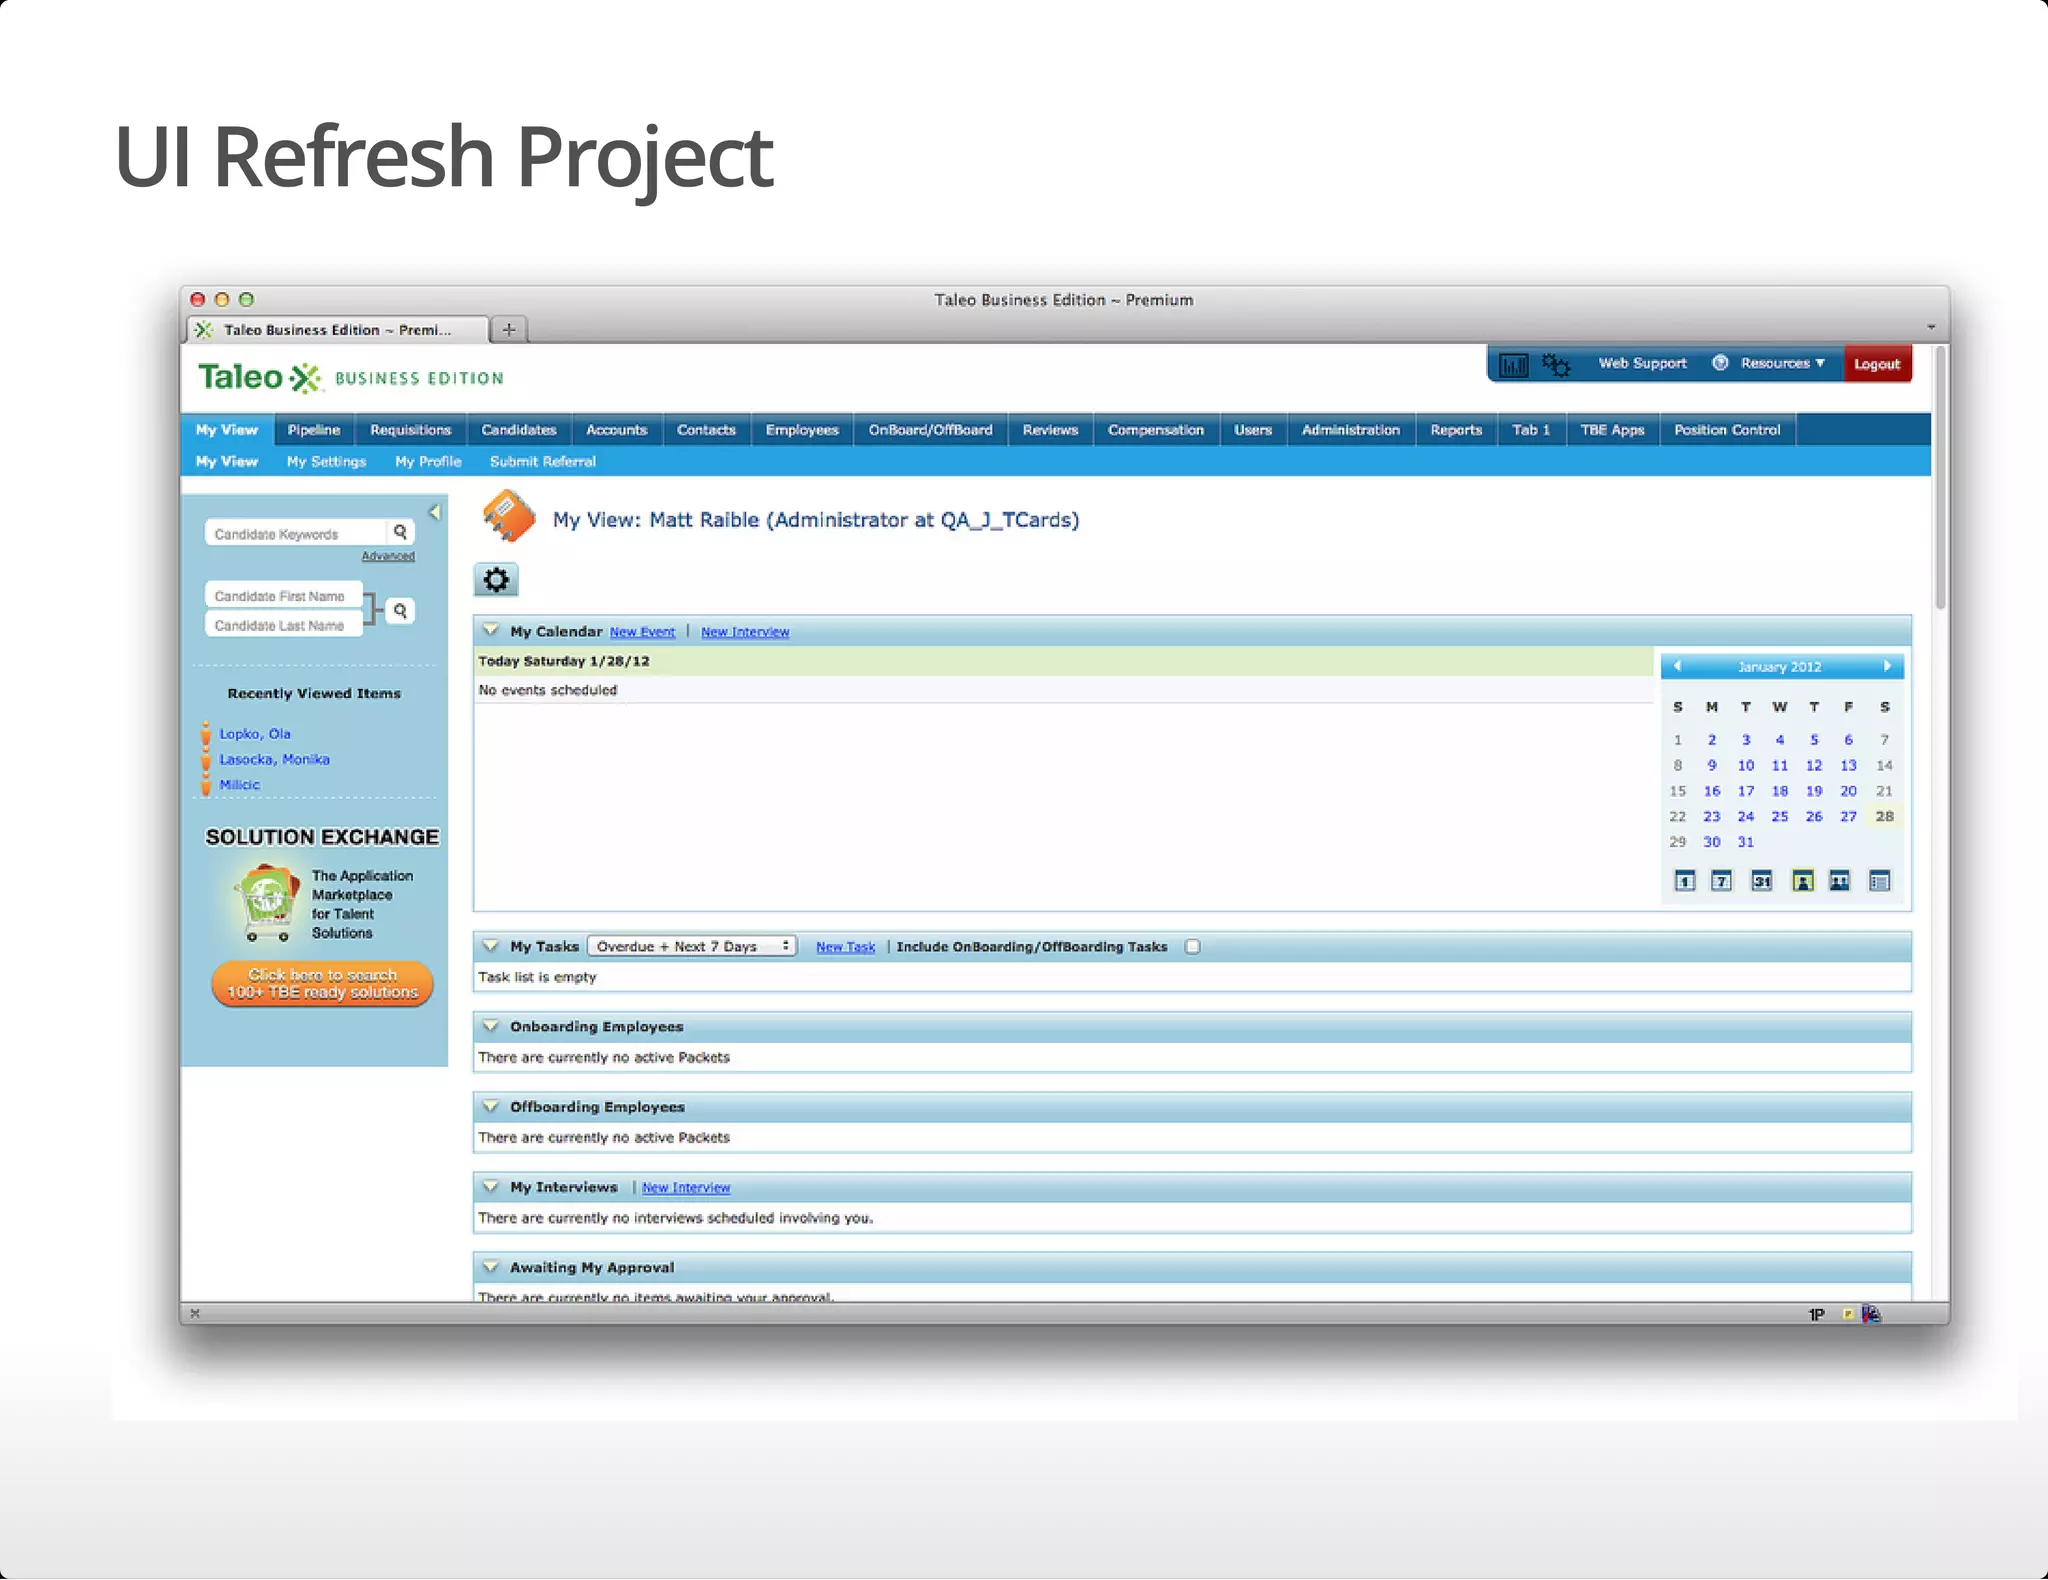Open the dashboard bar-chart icon in header

click(1513, 365)
